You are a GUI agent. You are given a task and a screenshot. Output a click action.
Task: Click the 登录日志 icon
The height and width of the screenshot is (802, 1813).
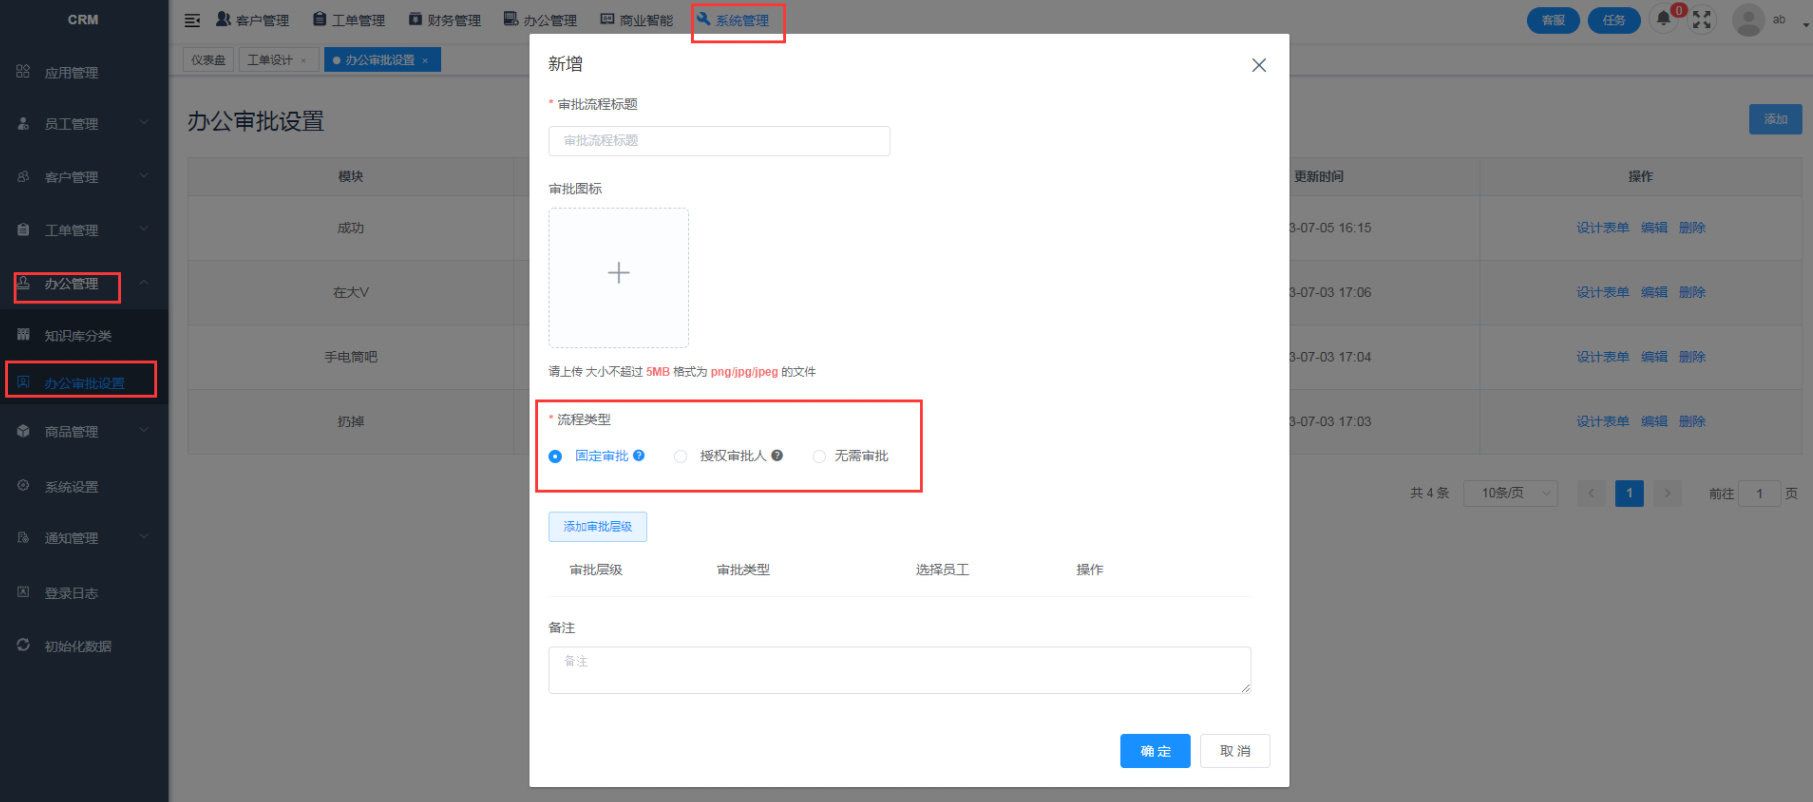click(23, 592)
